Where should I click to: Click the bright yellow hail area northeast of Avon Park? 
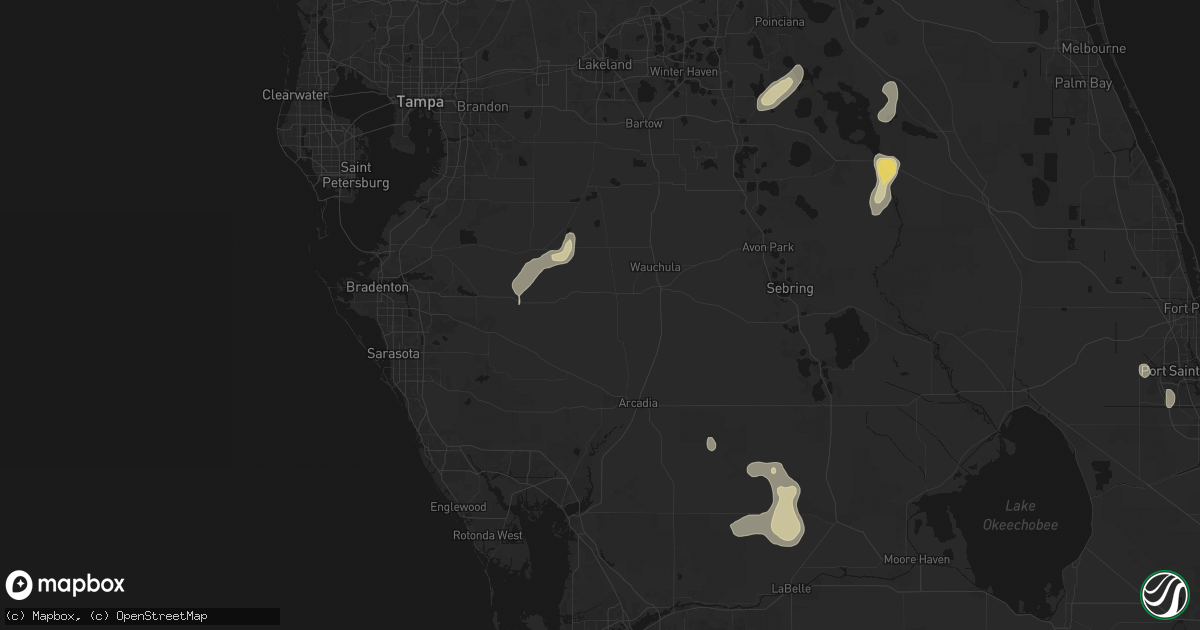885,170
